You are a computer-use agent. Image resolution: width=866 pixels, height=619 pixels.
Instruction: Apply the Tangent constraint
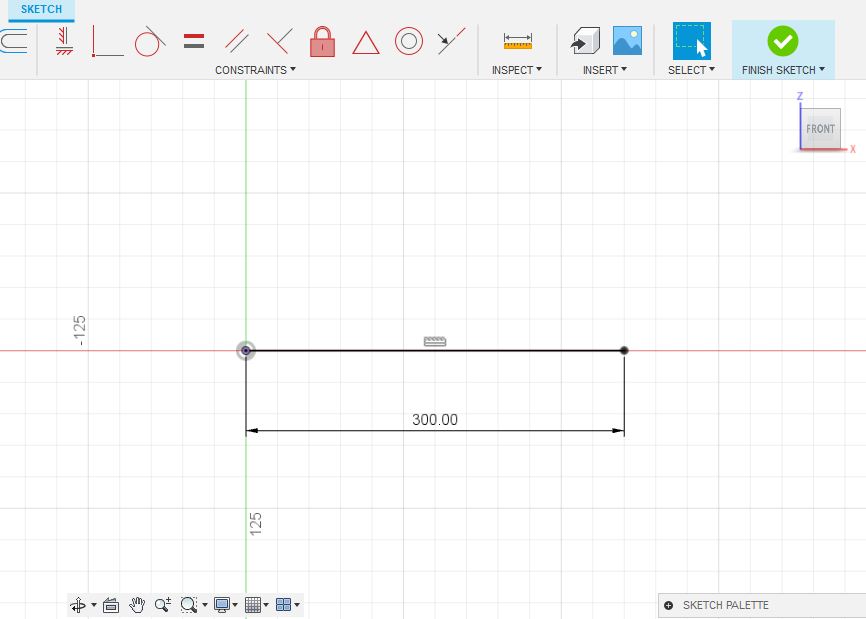pos(150,41)
